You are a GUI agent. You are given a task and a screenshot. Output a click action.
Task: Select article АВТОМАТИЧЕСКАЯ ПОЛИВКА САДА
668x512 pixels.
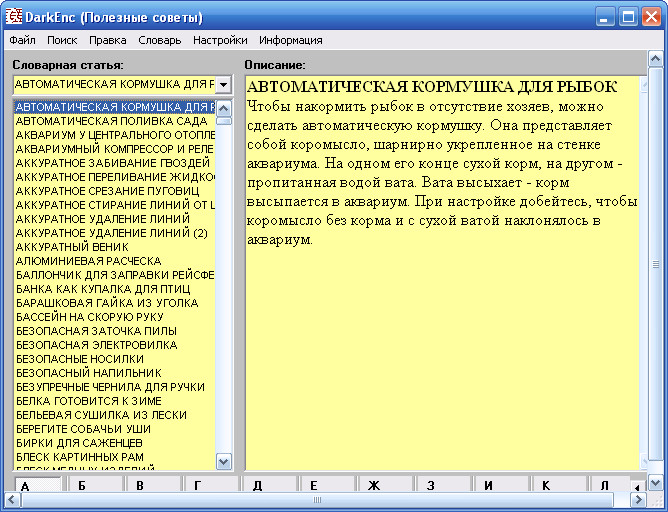[x=112, y=120]
